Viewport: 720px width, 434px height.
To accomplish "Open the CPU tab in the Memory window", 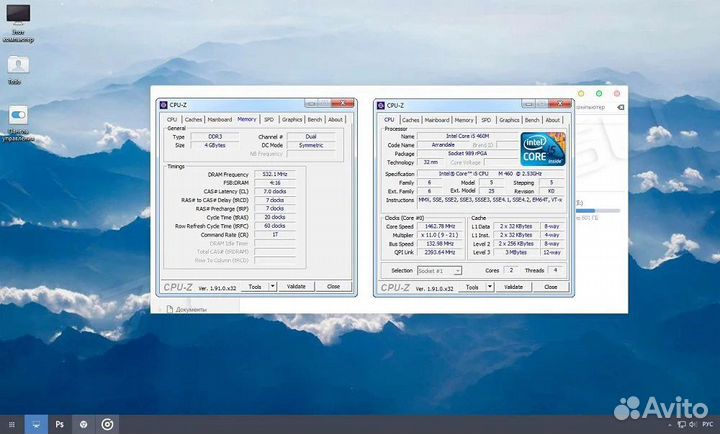I will [172, 119].
